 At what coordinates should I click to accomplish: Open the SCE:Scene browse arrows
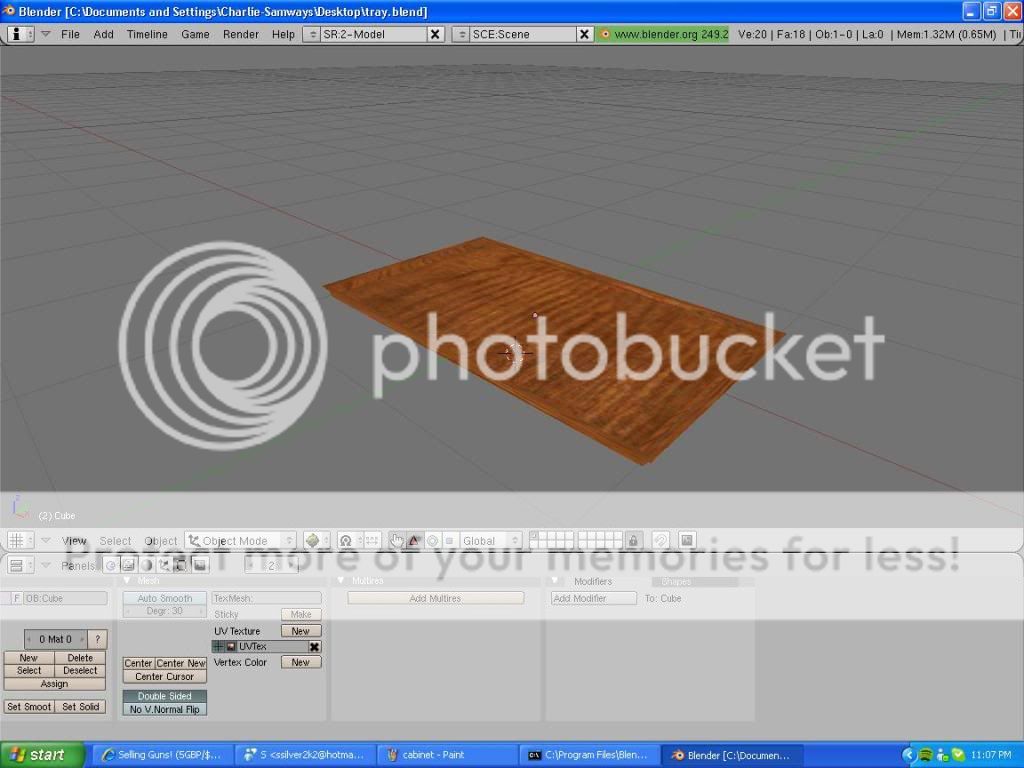461,34
